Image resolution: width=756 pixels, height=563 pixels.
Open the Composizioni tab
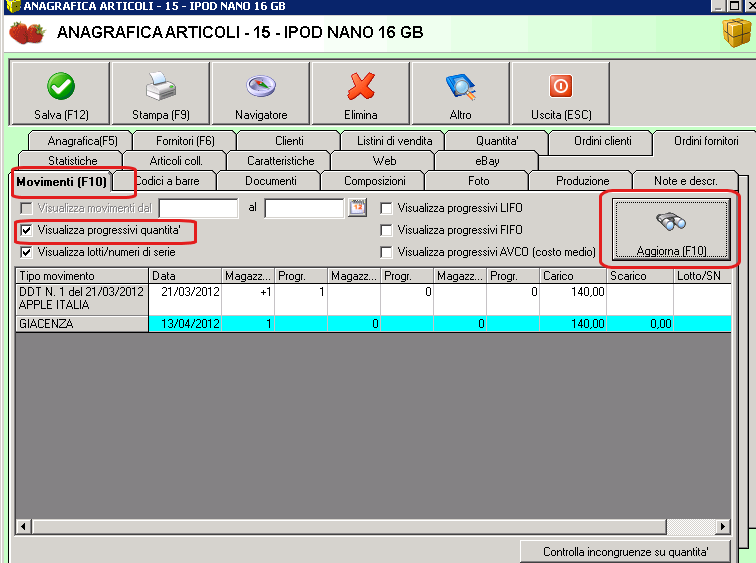pyautogui.click(x=375, y=181)
